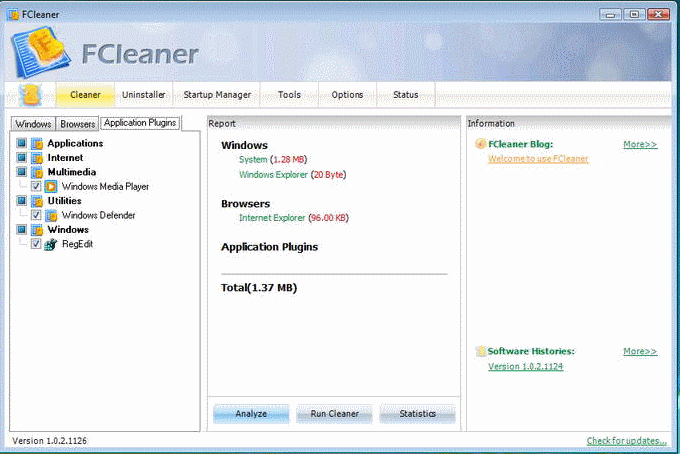This screenshot has height=454, width=680.
Task: Toggle the Windows Defender checkbox
Action: [x=36, y=215]
